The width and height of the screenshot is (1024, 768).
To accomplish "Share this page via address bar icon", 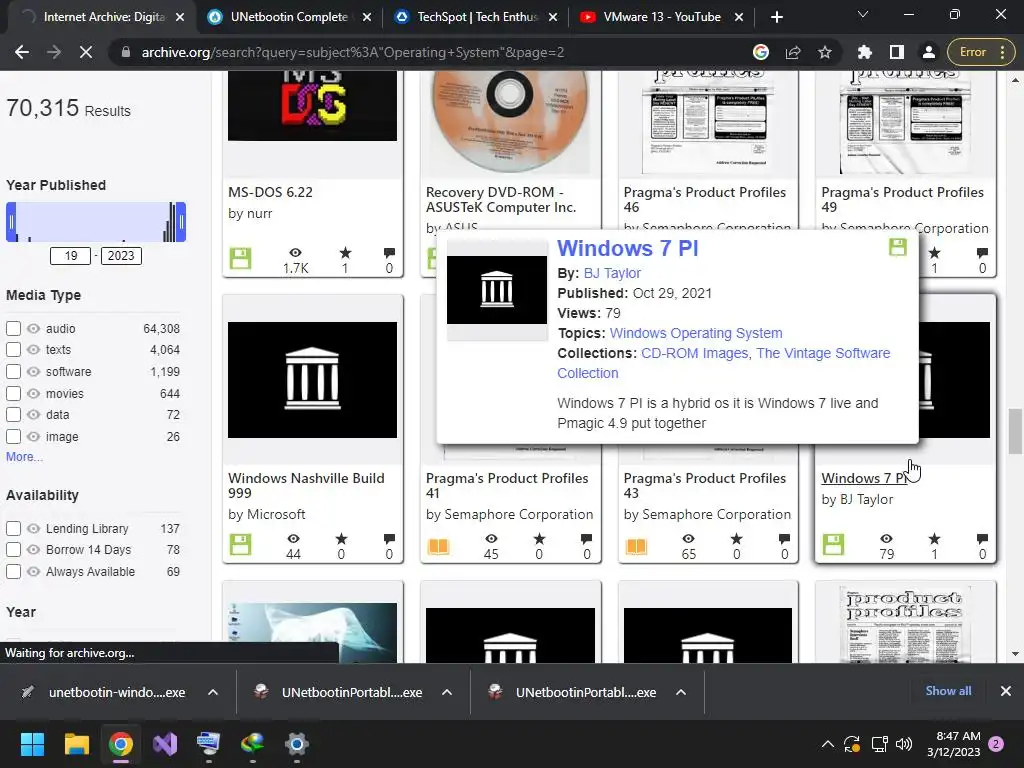I will 793,52.
